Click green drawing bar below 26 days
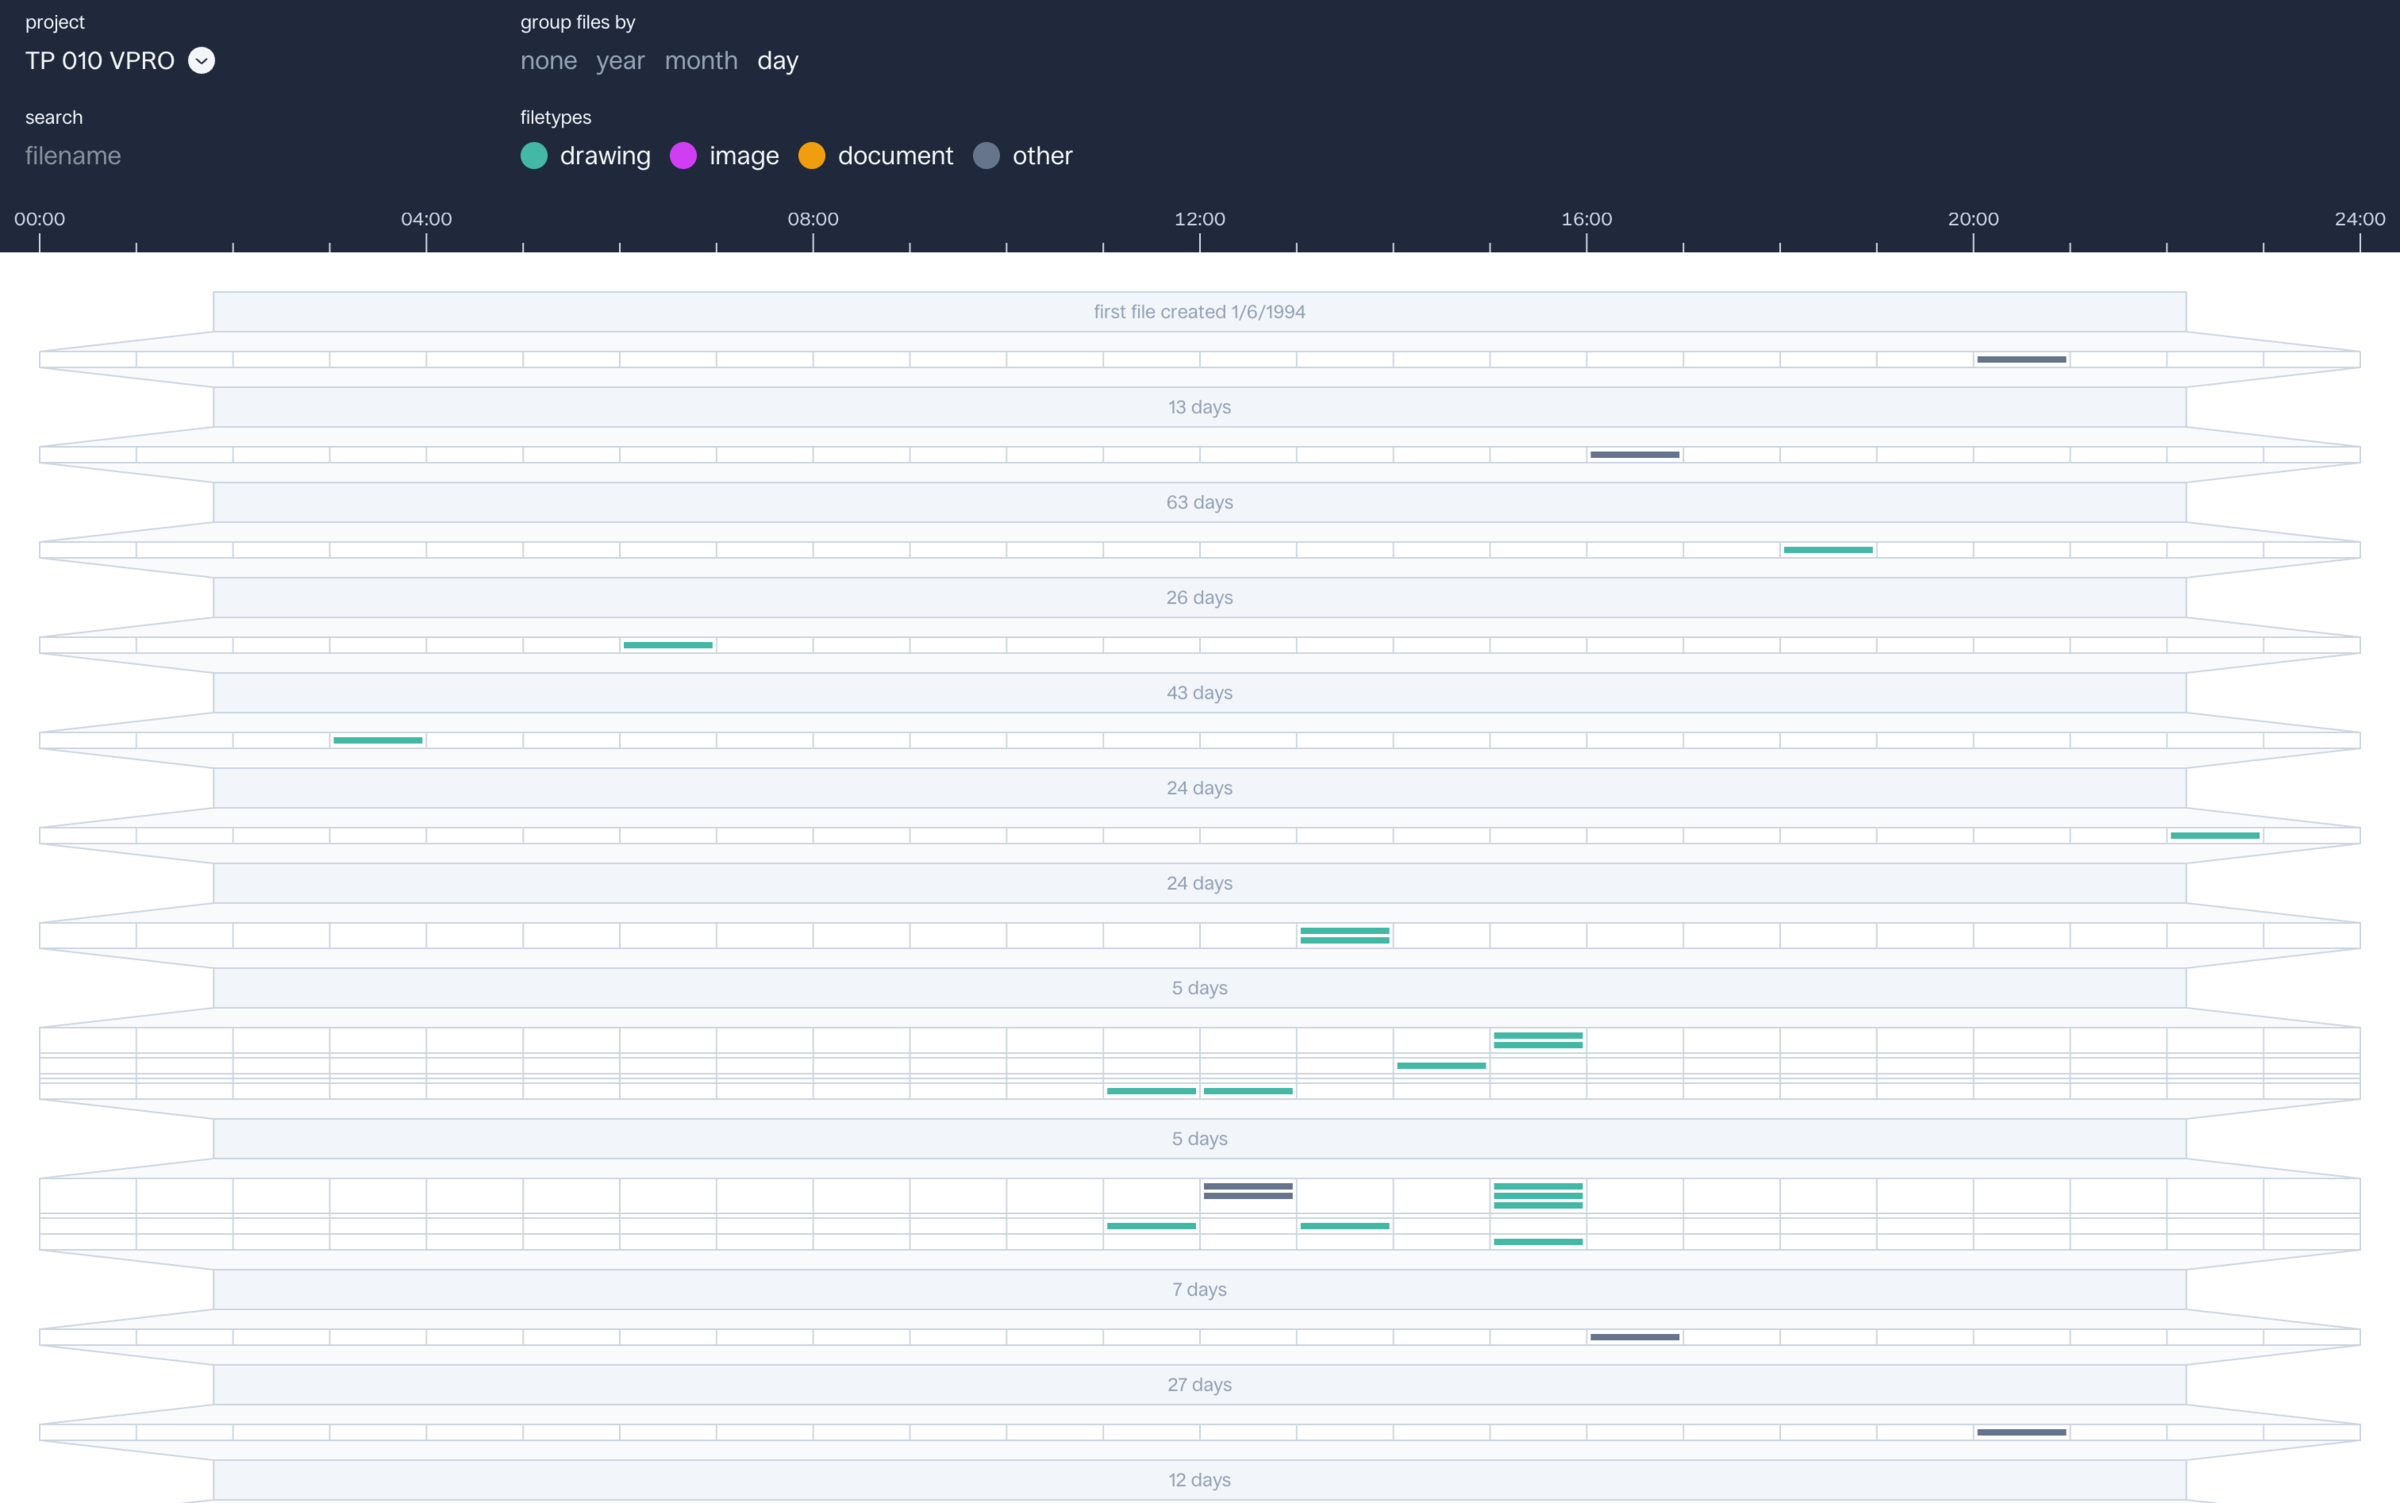Image resolution: width=2400 pixels, height=1503 pixels. point(667,645)
